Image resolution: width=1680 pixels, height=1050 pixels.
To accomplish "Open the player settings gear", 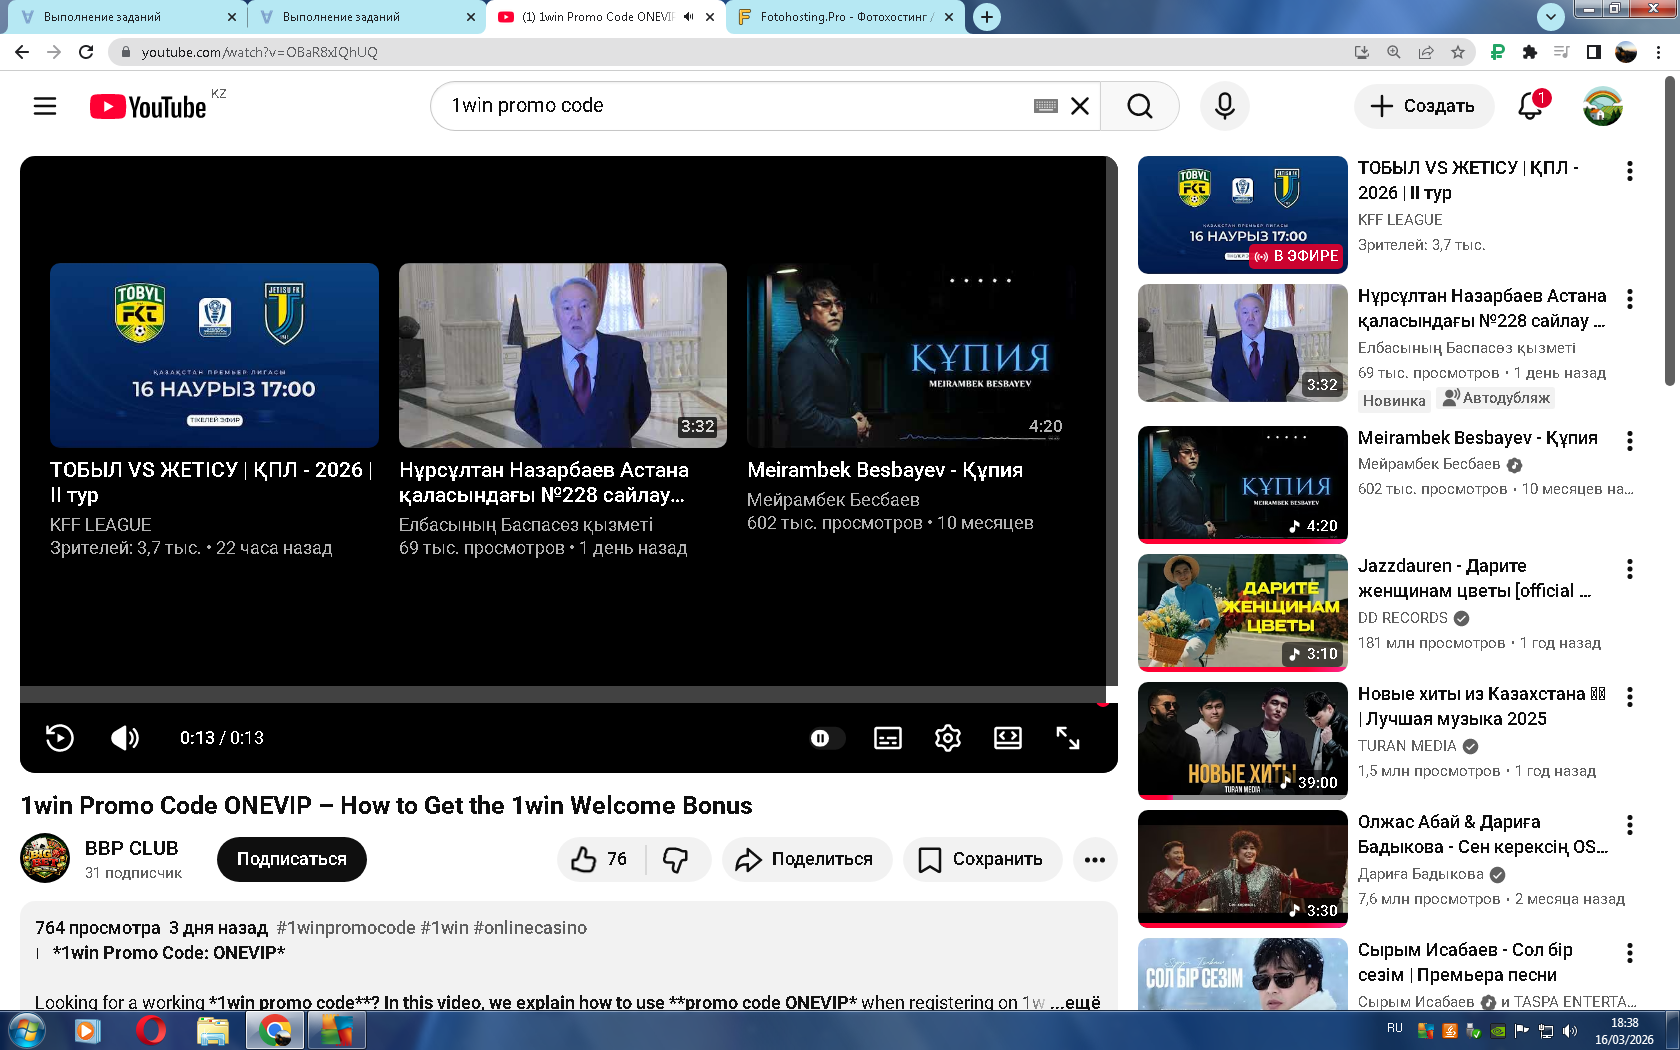I will pyautogui.click(x=947, y=738).
